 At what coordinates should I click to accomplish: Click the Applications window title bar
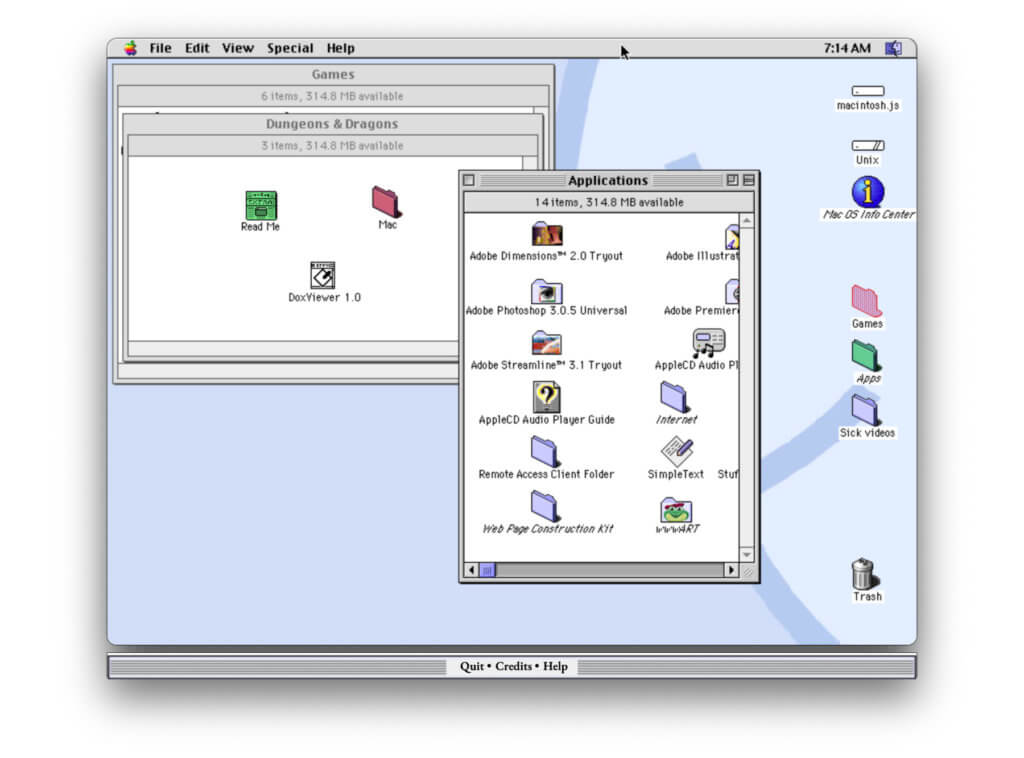coord(608,180)
